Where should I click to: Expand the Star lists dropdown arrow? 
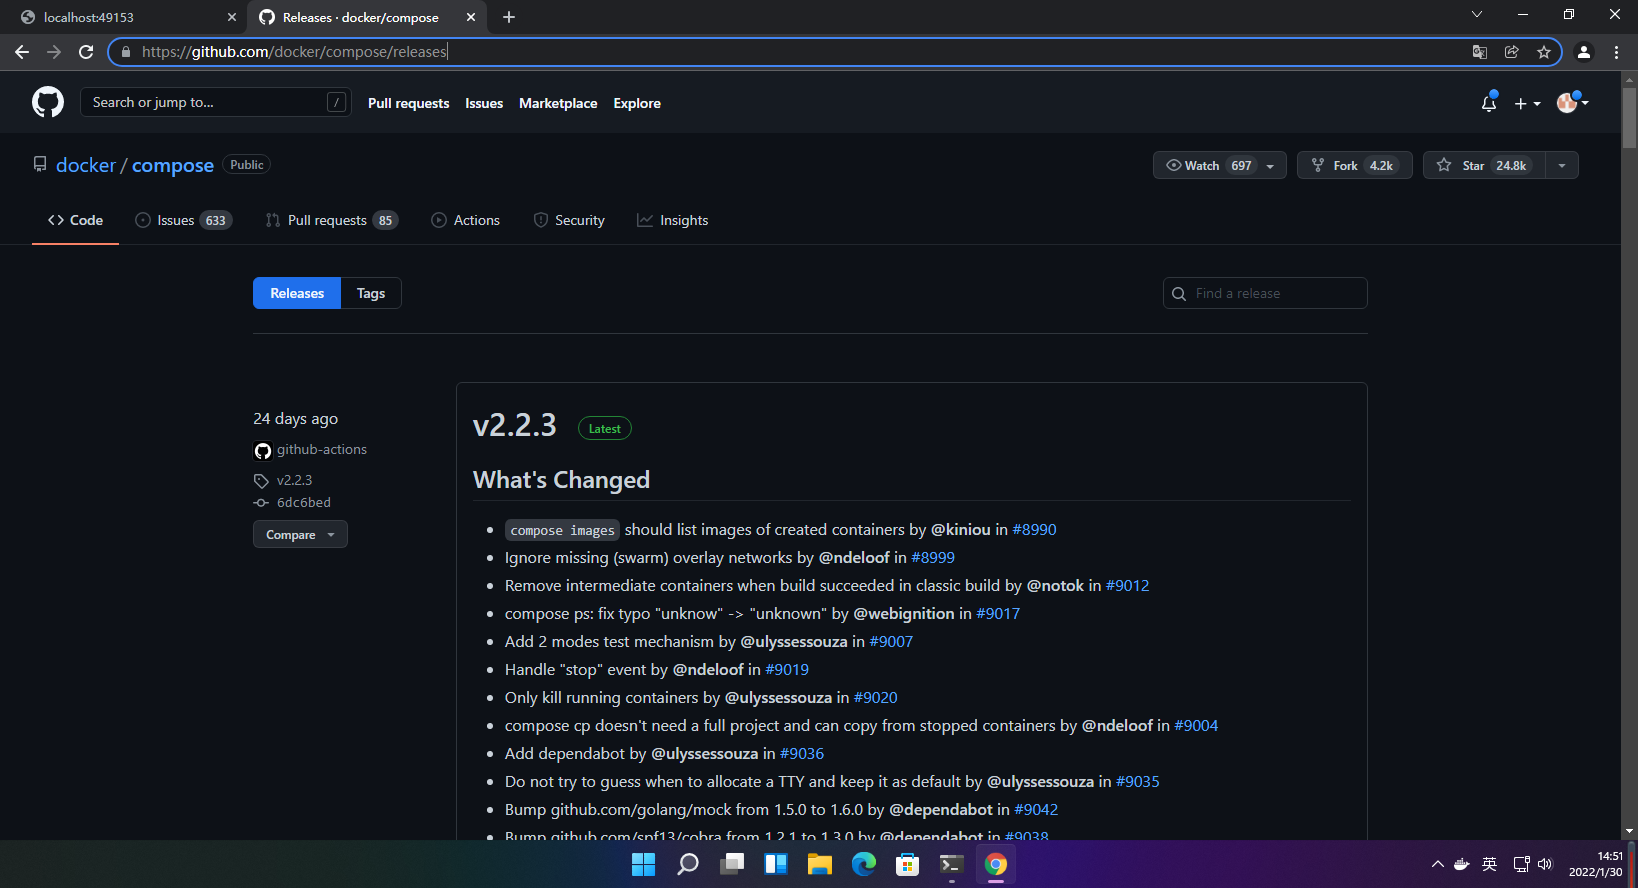tap(1562, 165)
